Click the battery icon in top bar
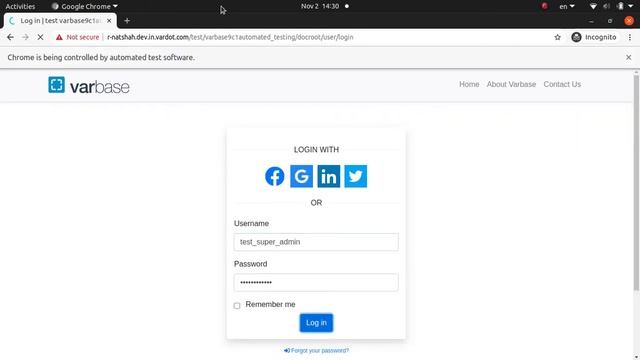This screenshot has height=360, width=640. (620, 6)
